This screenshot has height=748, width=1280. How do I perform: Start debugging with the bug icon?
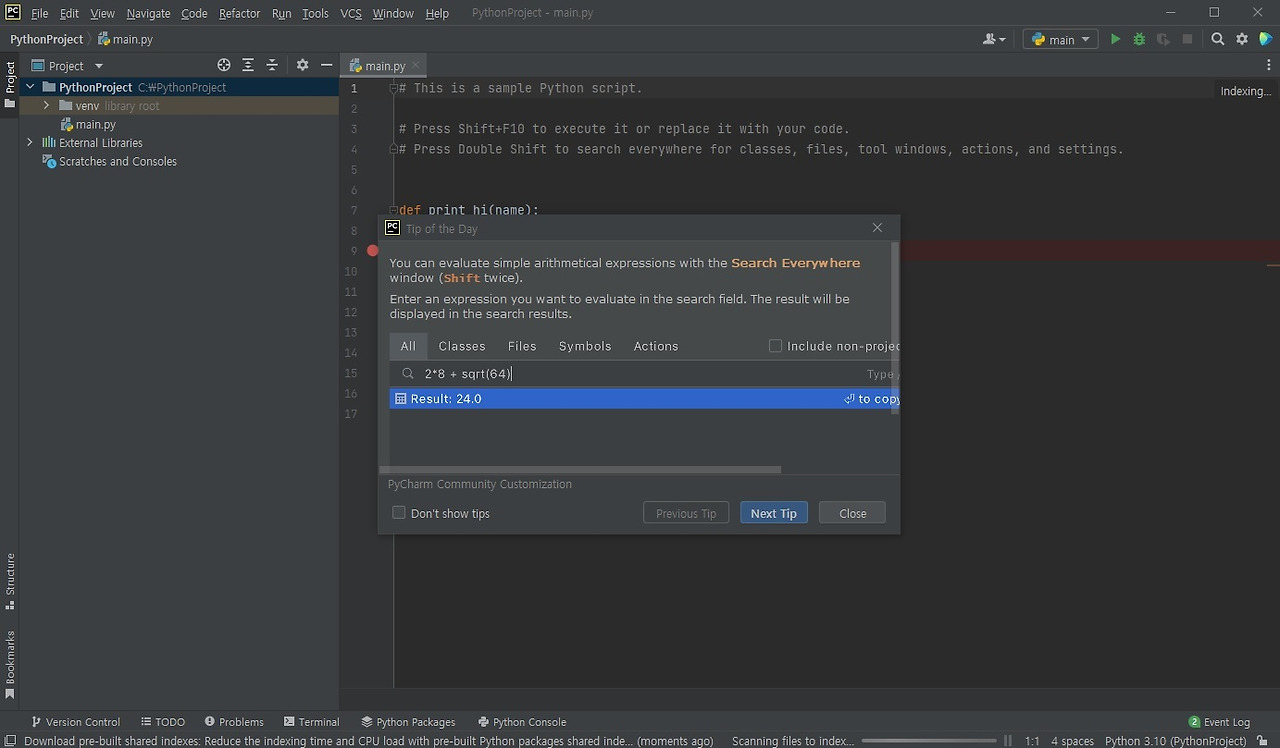pyautogui.click(x=1139, y=38)
